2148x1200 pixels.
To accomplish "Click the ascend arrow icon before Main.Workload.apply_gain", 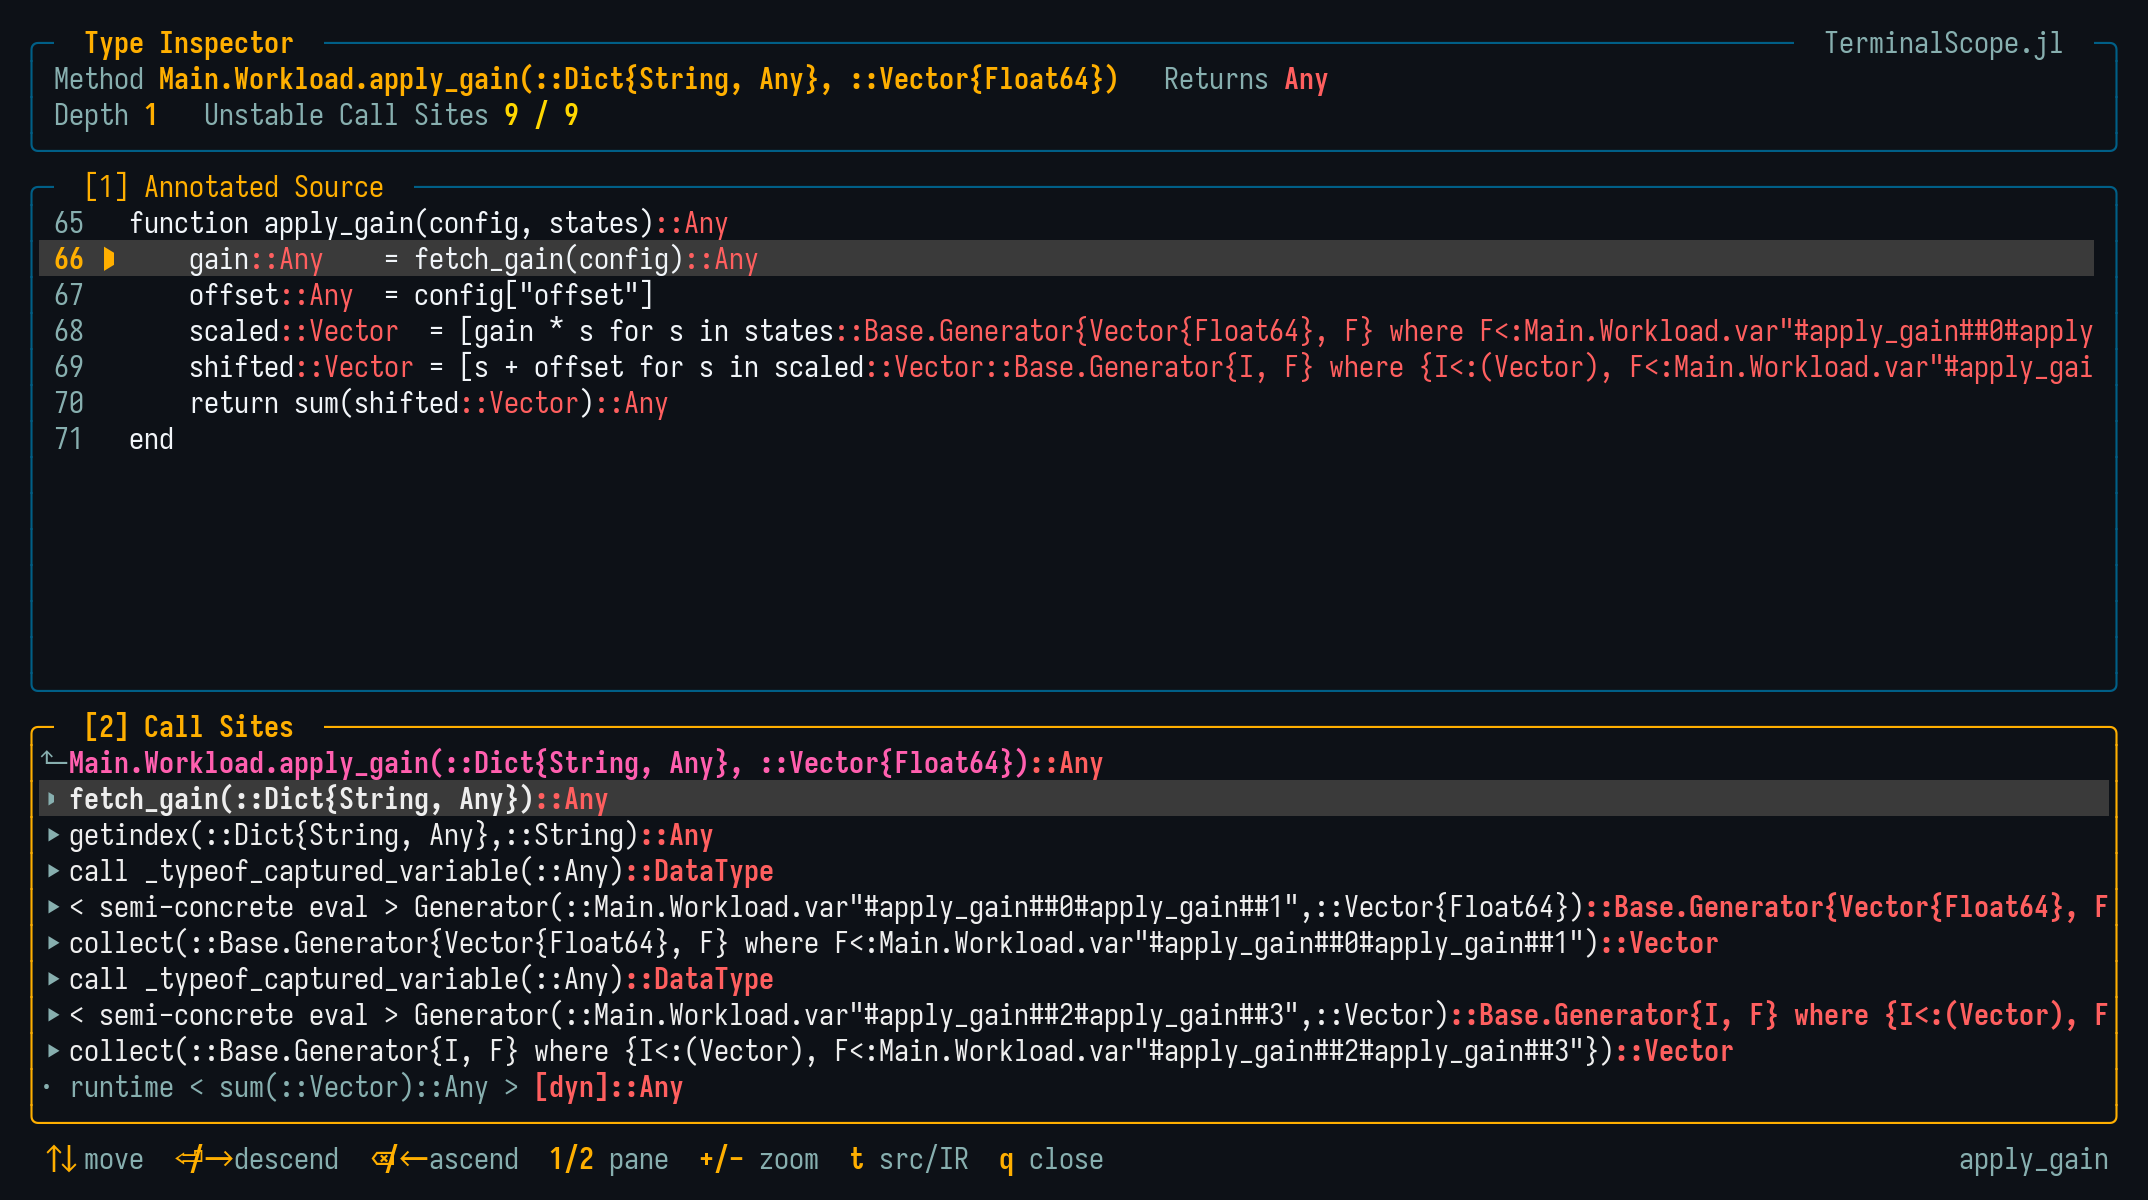I will click(x=53, y=761).
